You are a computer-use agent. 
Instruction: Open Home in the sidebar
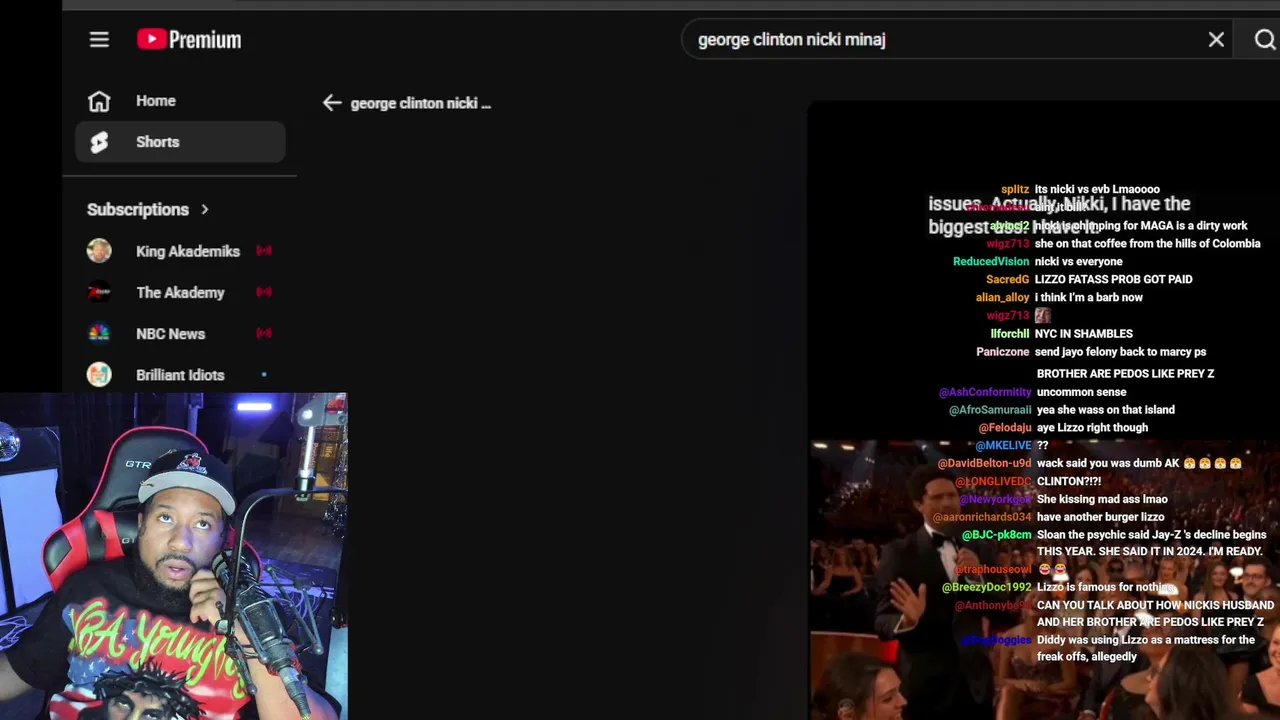[180, 101]
